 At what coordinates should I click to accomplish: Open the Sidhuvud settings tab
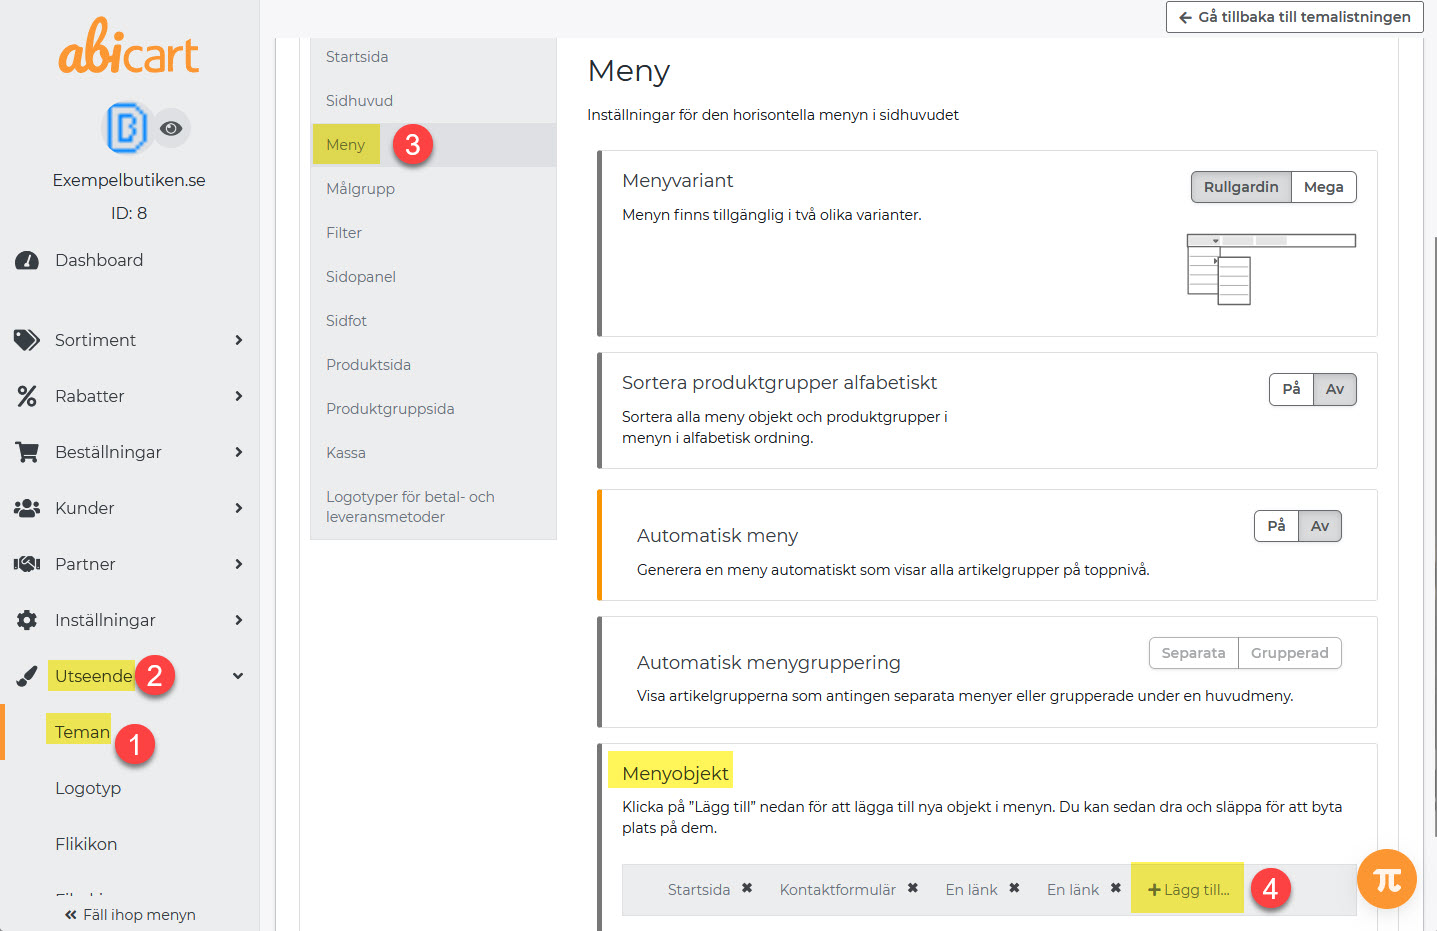pyautogui.click(x=359, y=101)
